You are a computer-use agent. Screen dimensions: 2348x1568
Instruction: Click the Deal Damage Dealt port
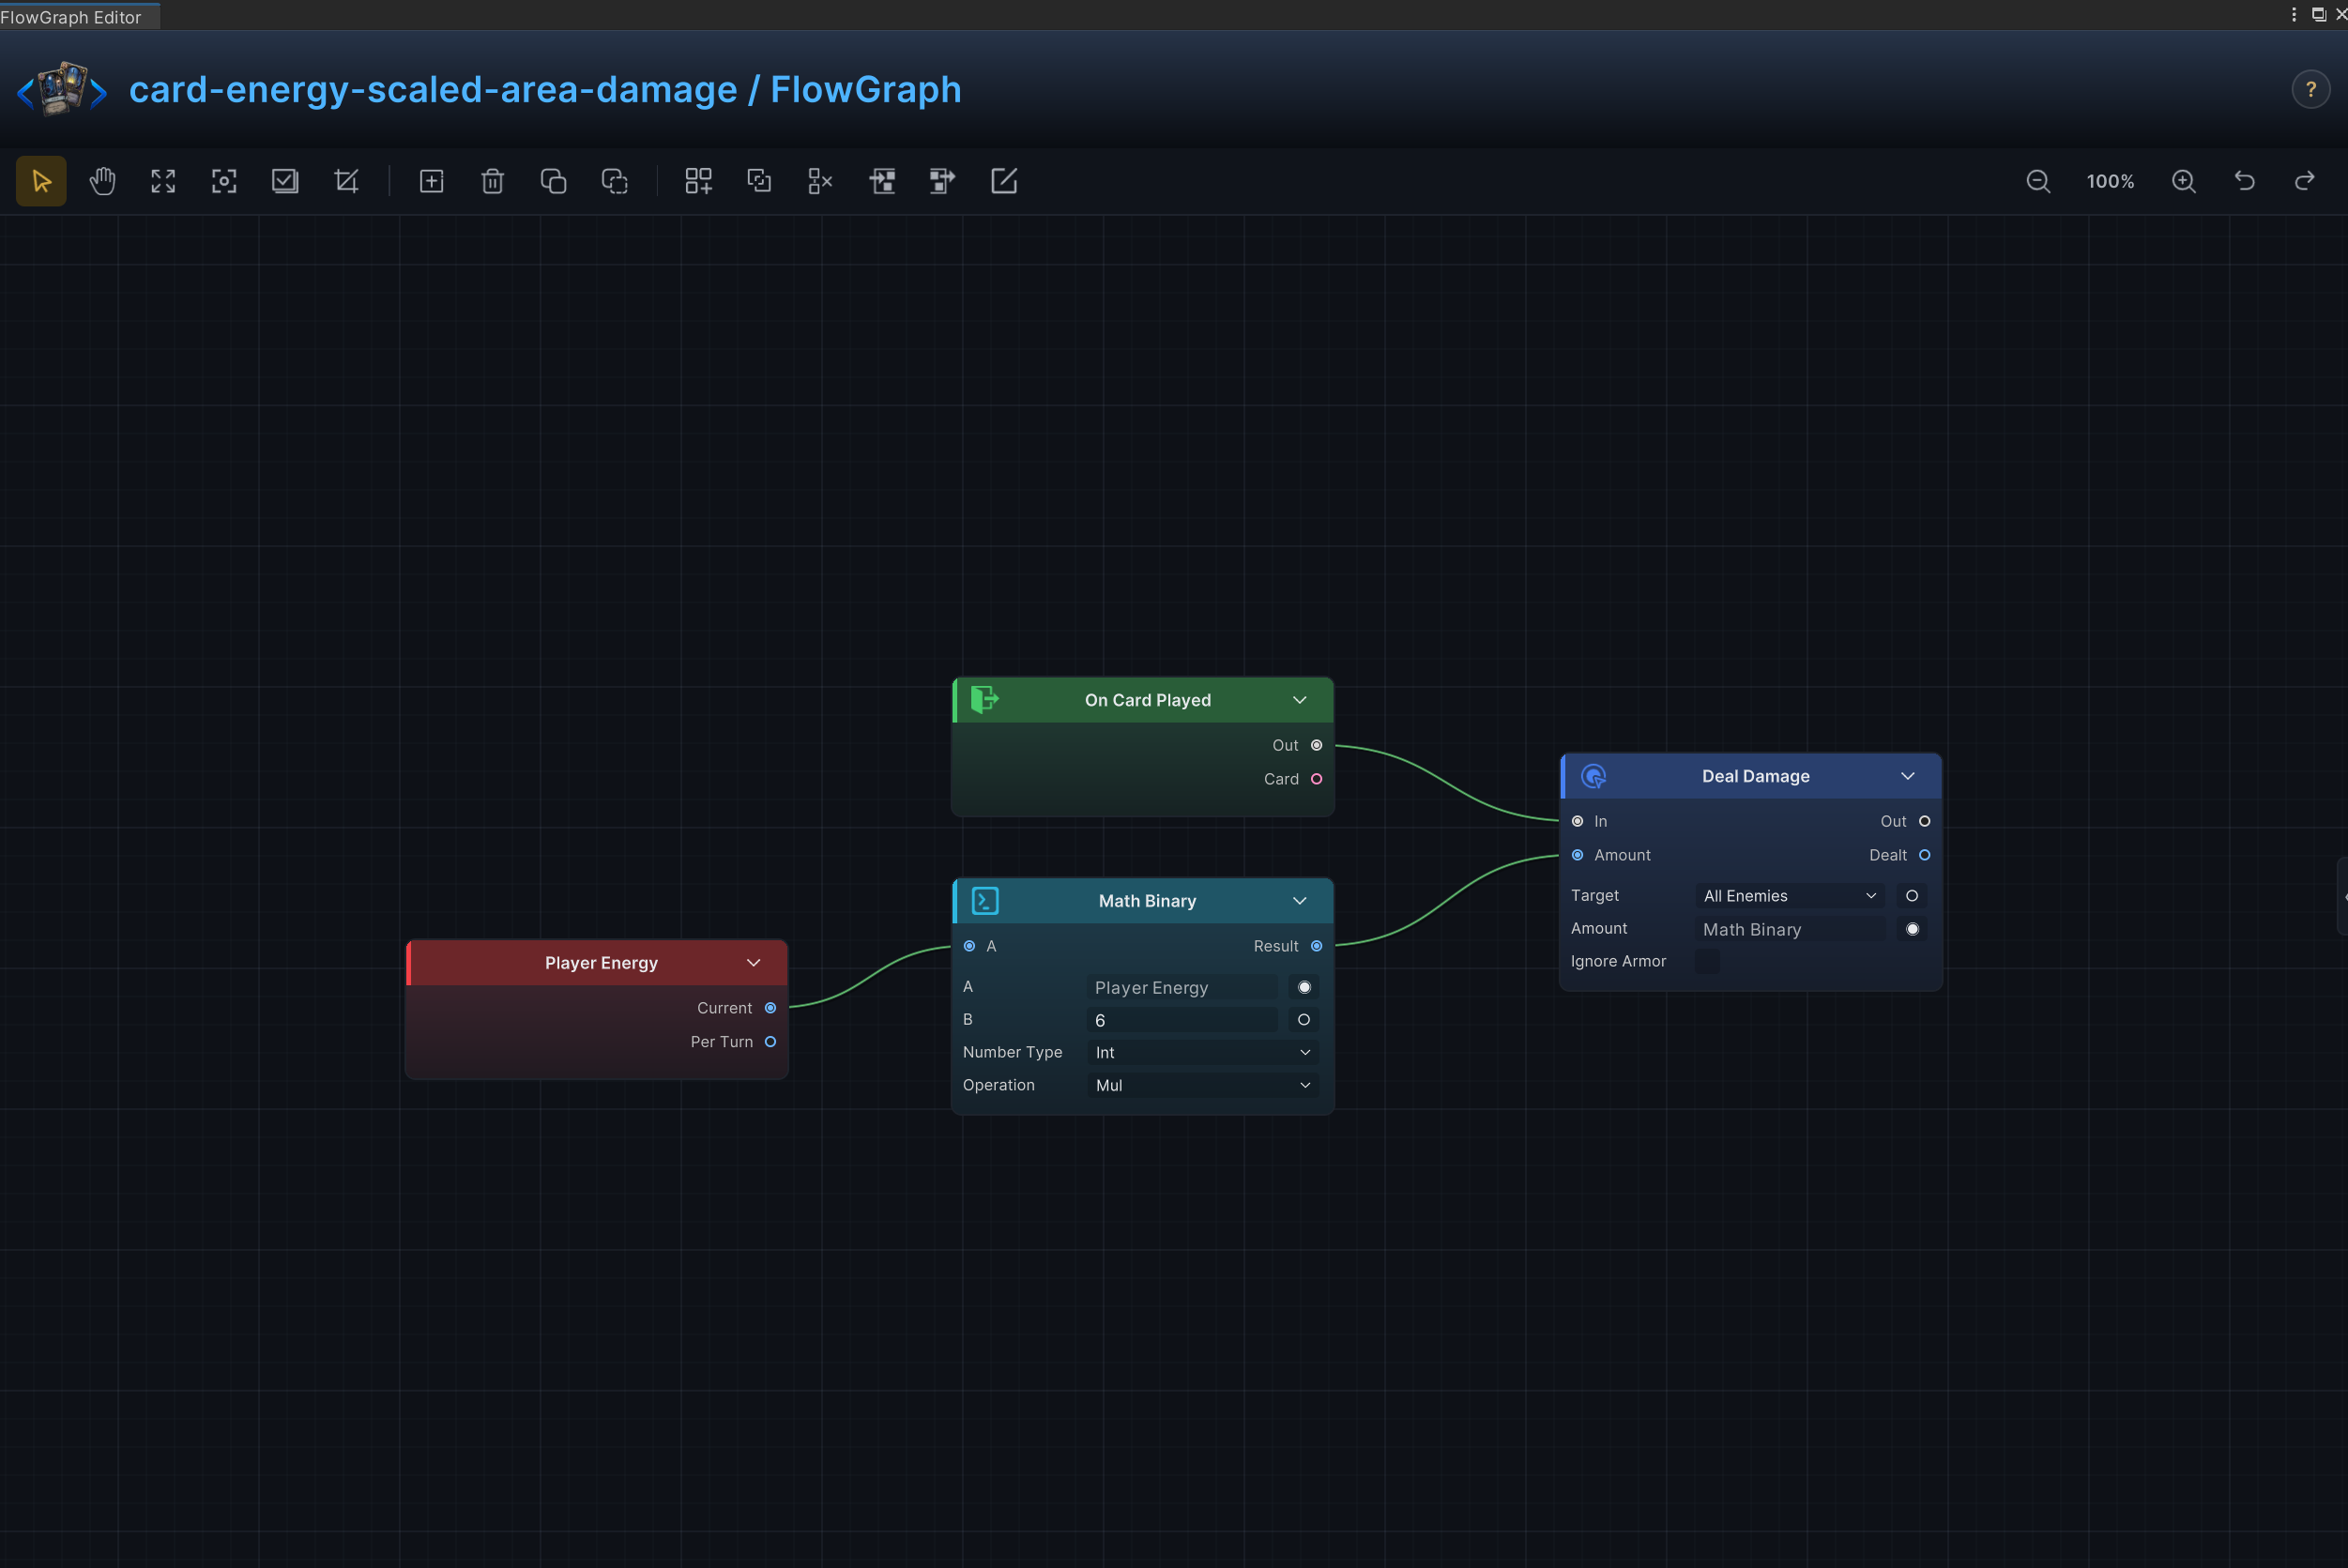1924,855
